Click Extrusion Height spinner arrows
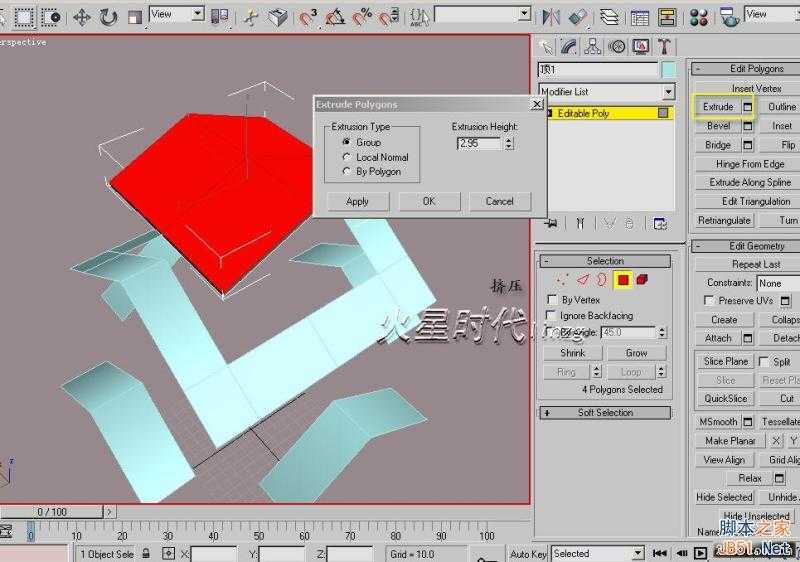The width and height of the screenshot is (800, 562). click(x=509, y=143)
